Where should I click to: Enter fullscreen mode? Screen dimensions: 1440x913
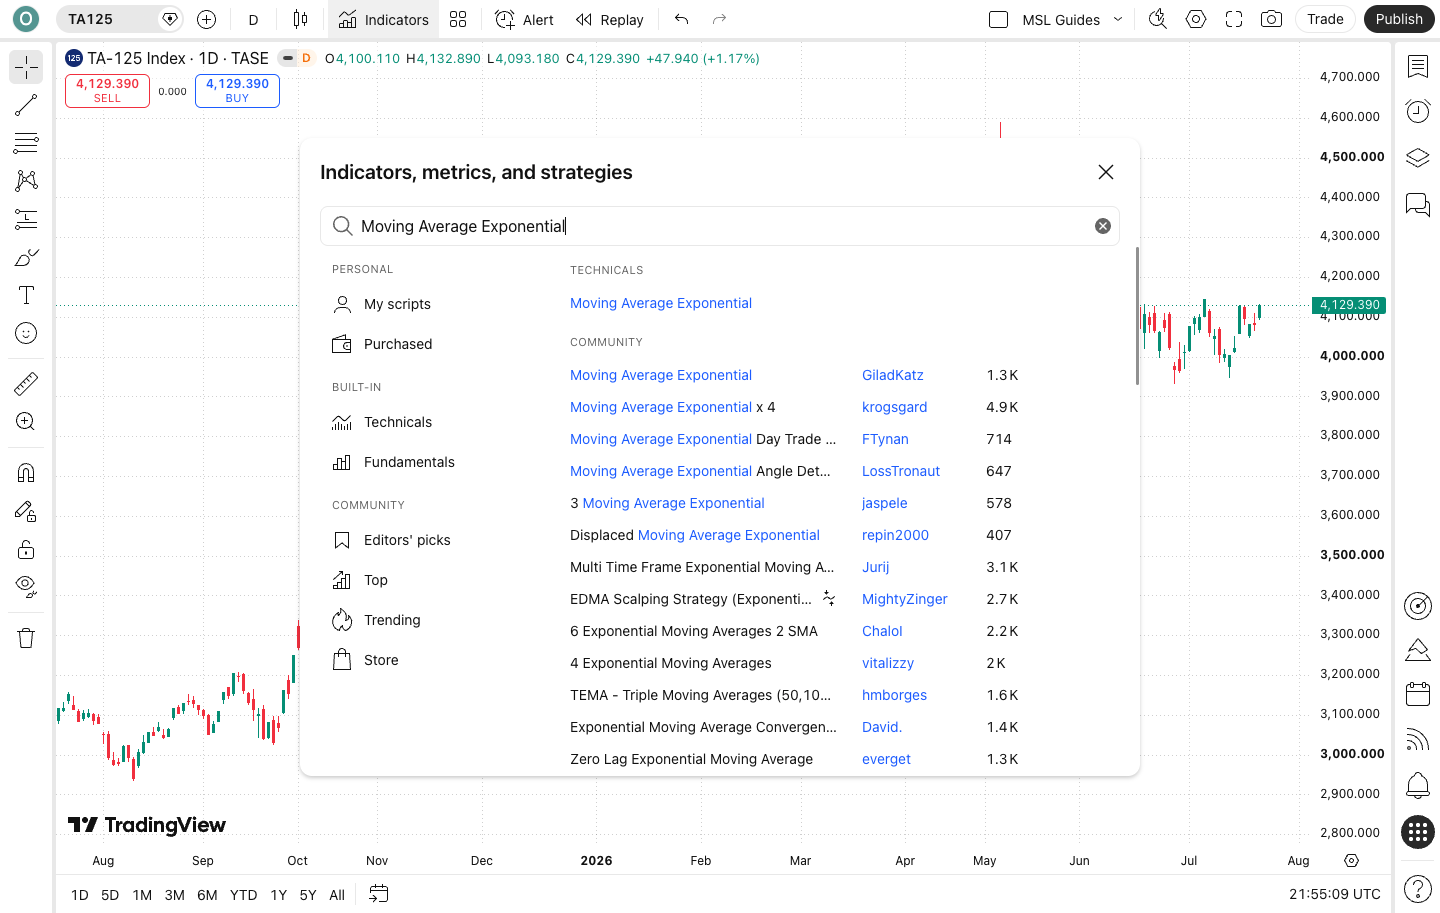[x=1234, y=19]
